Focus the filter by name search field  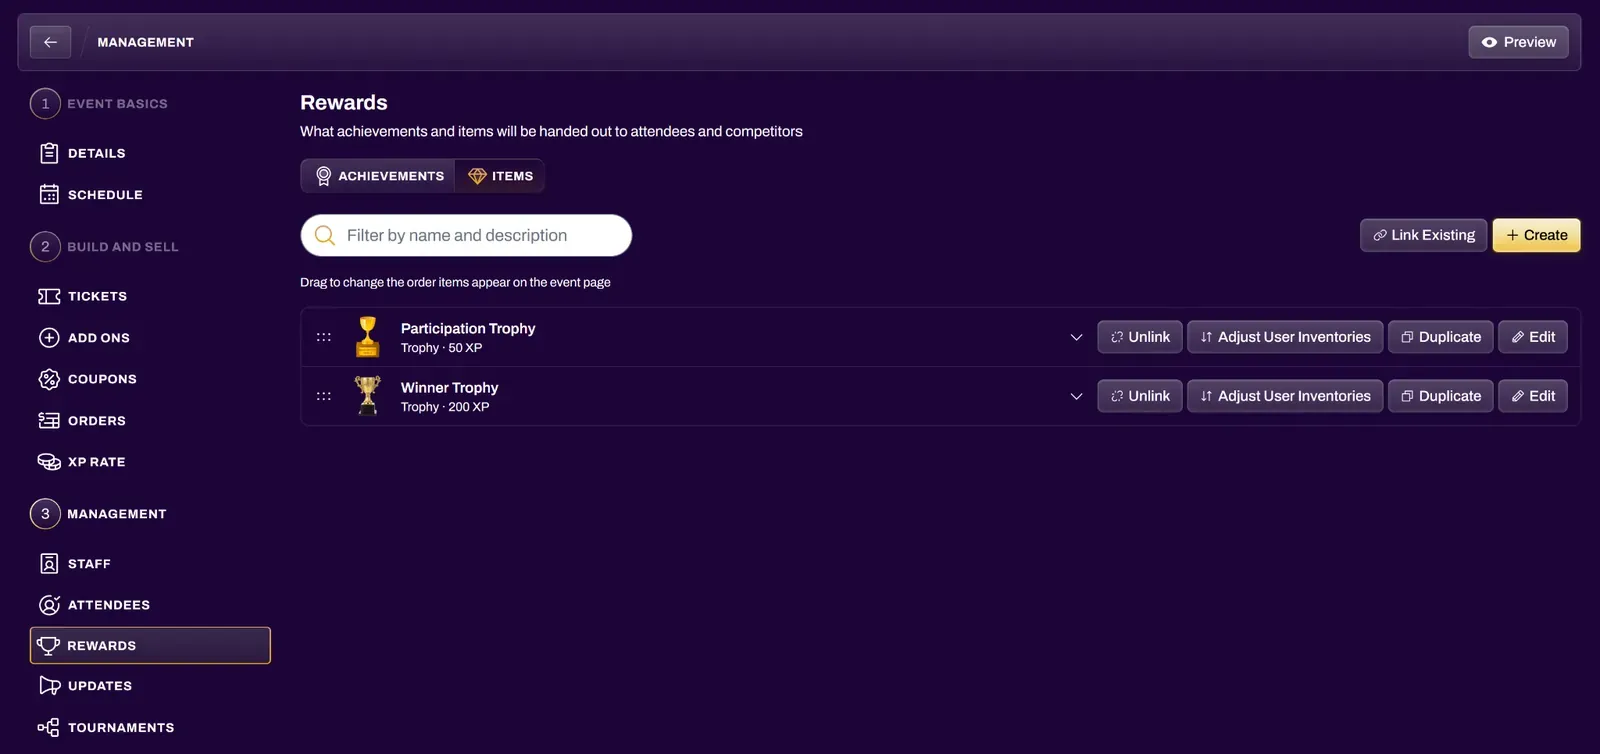[x=466, y=235]
